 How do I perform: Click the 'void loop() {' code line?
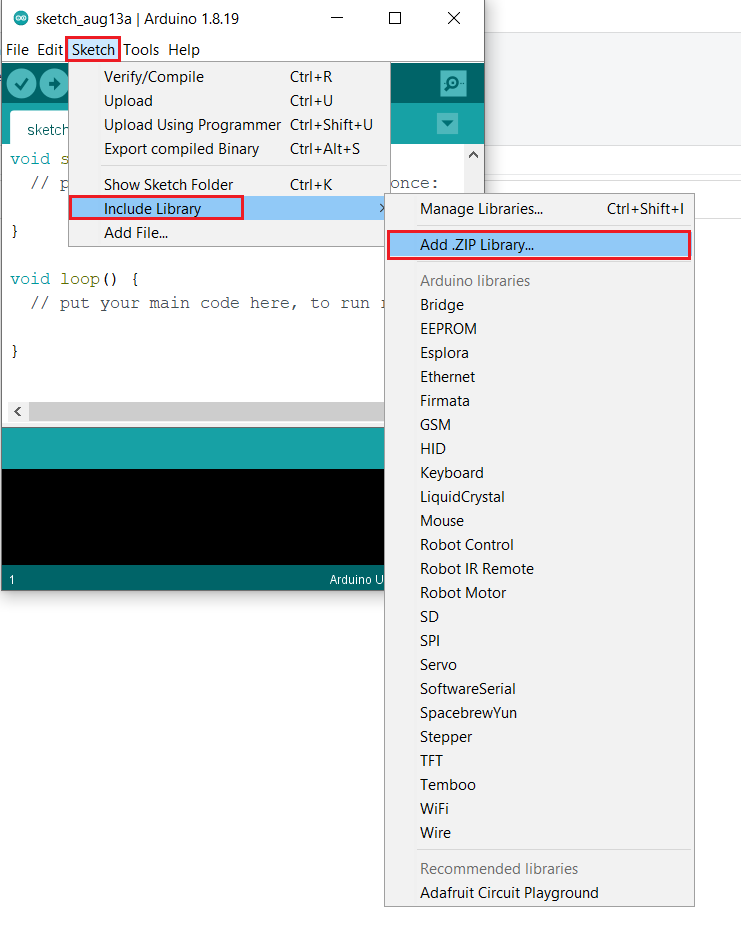[x=74, y=279]
